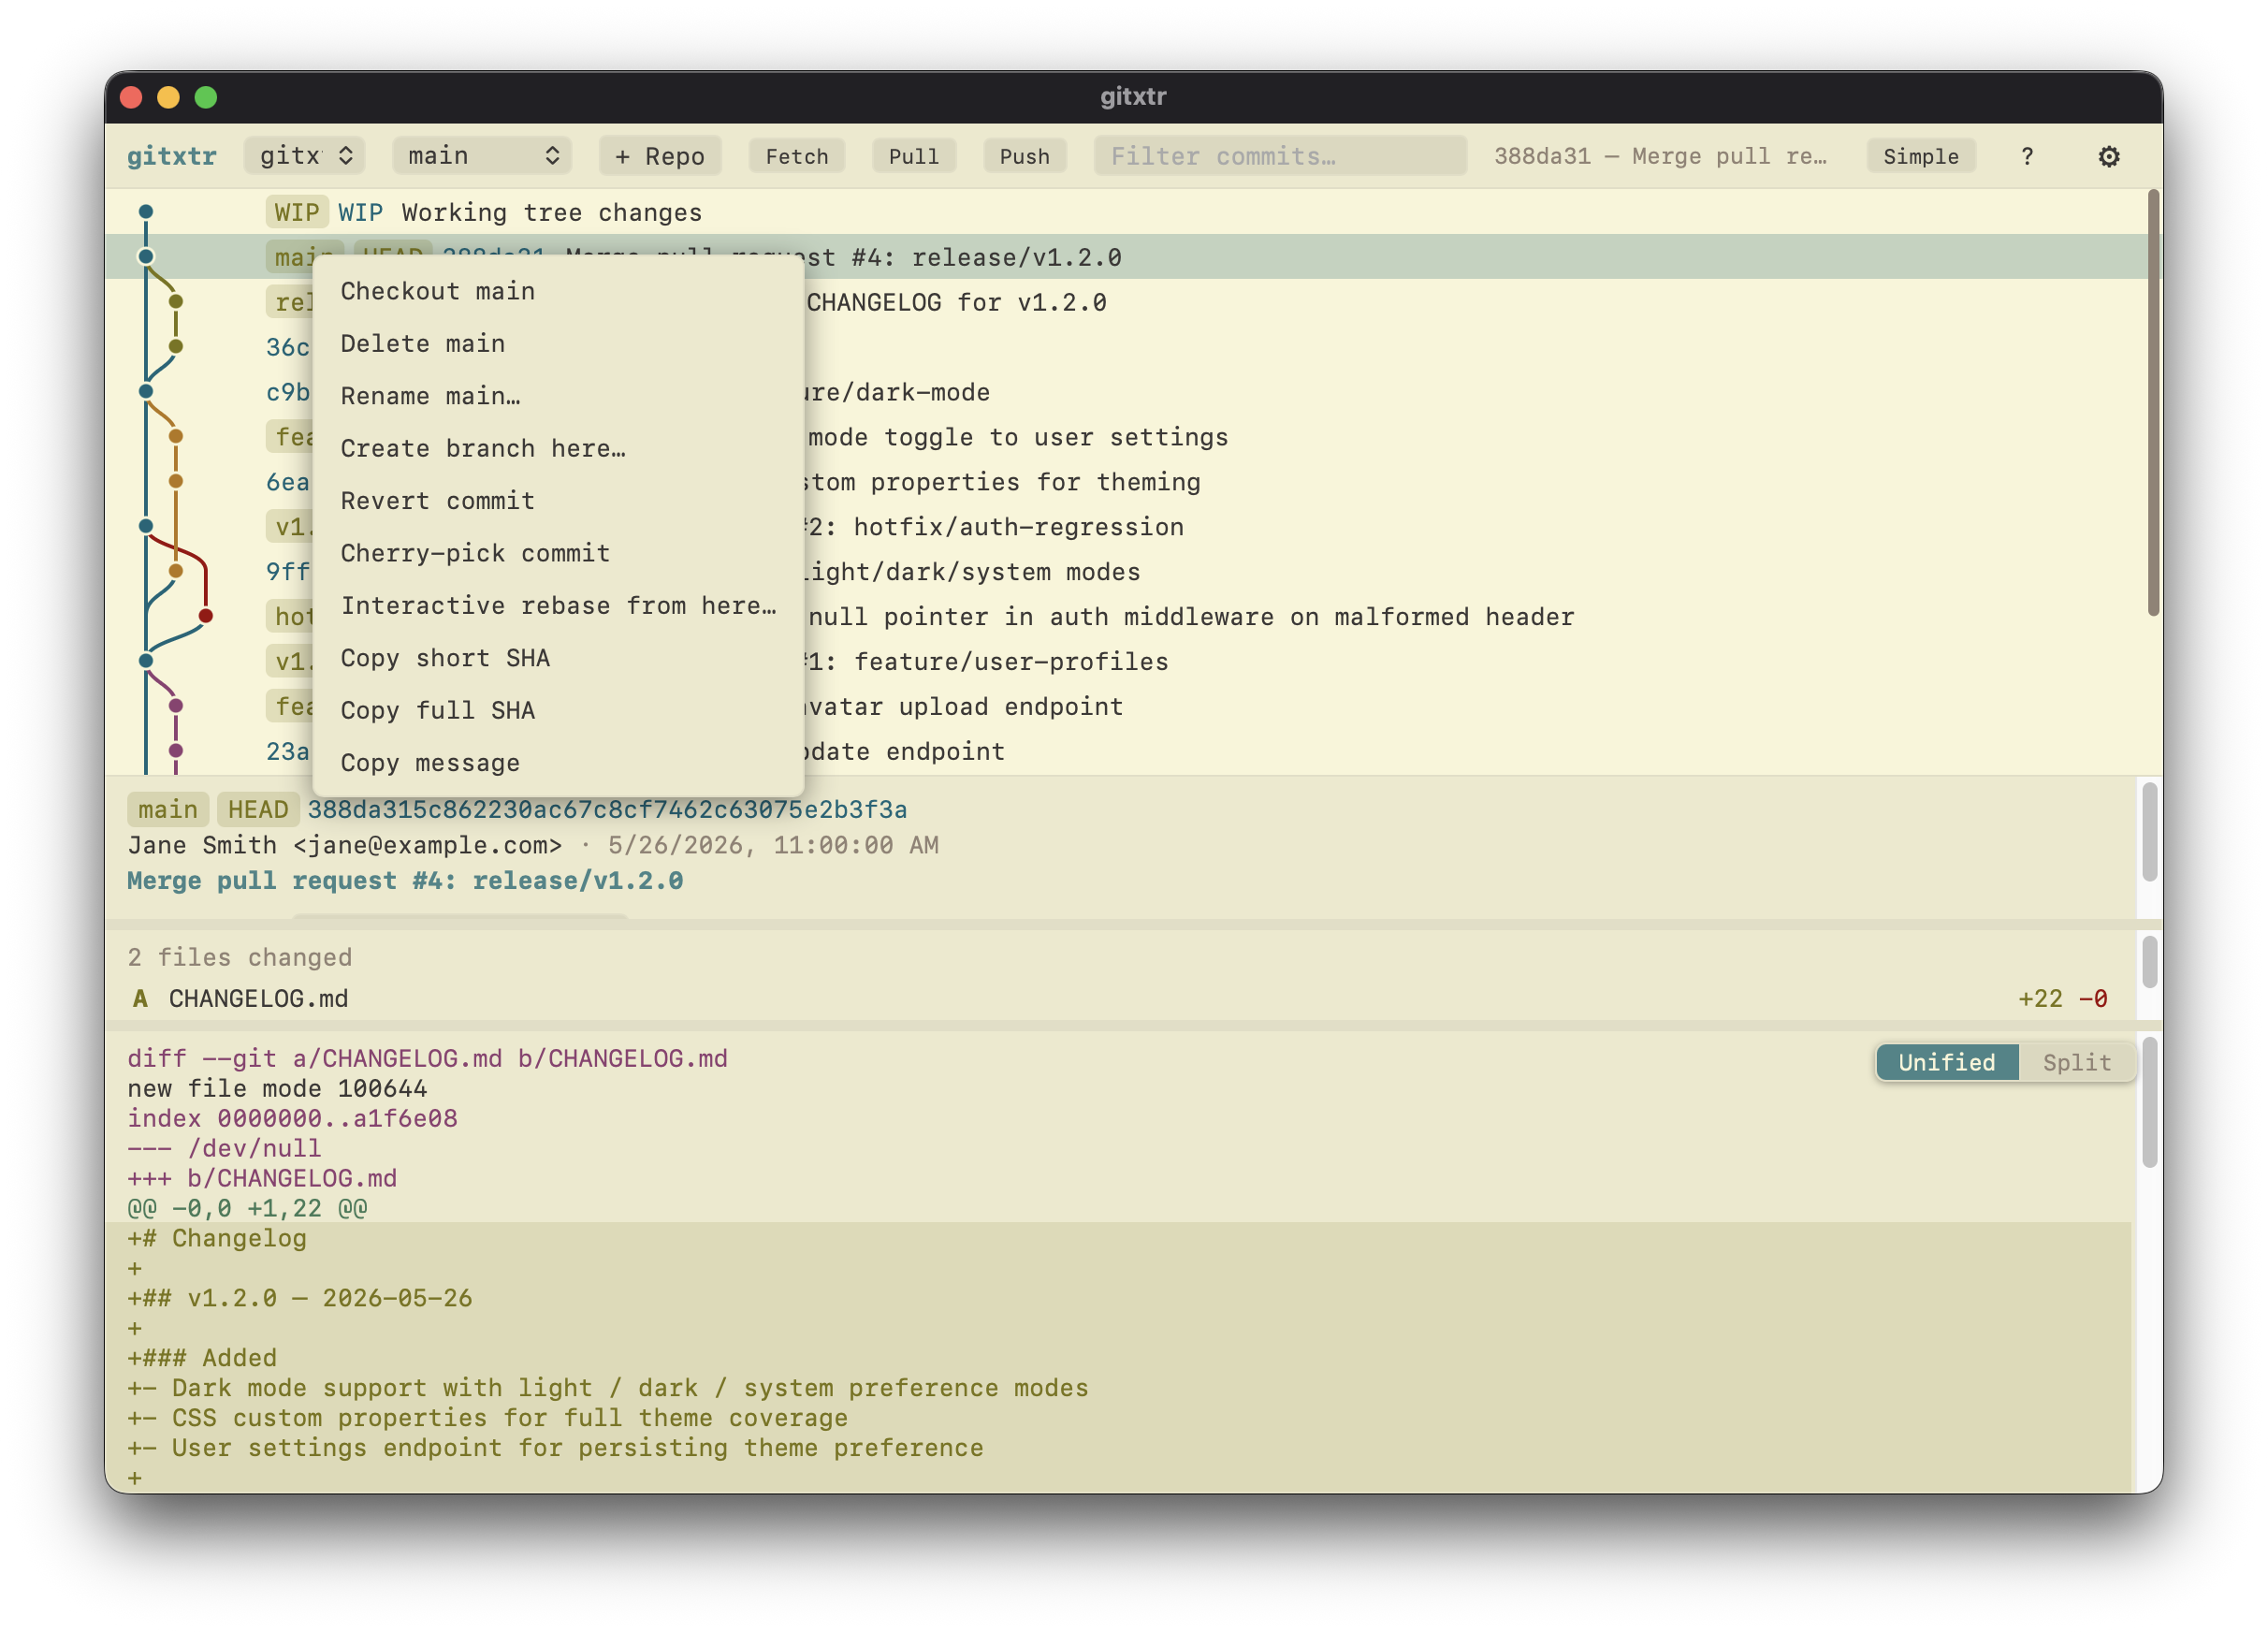Click the red hotfix commit graph node

(x=206, y=616)
